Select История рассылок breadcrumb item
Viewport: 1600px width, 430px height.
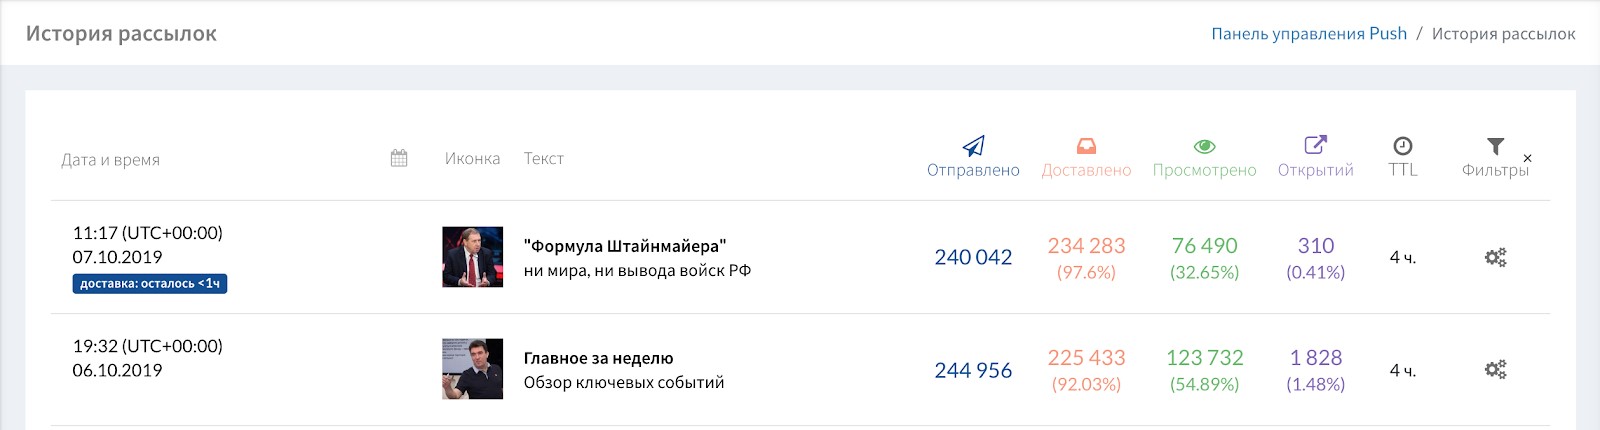1503,33
